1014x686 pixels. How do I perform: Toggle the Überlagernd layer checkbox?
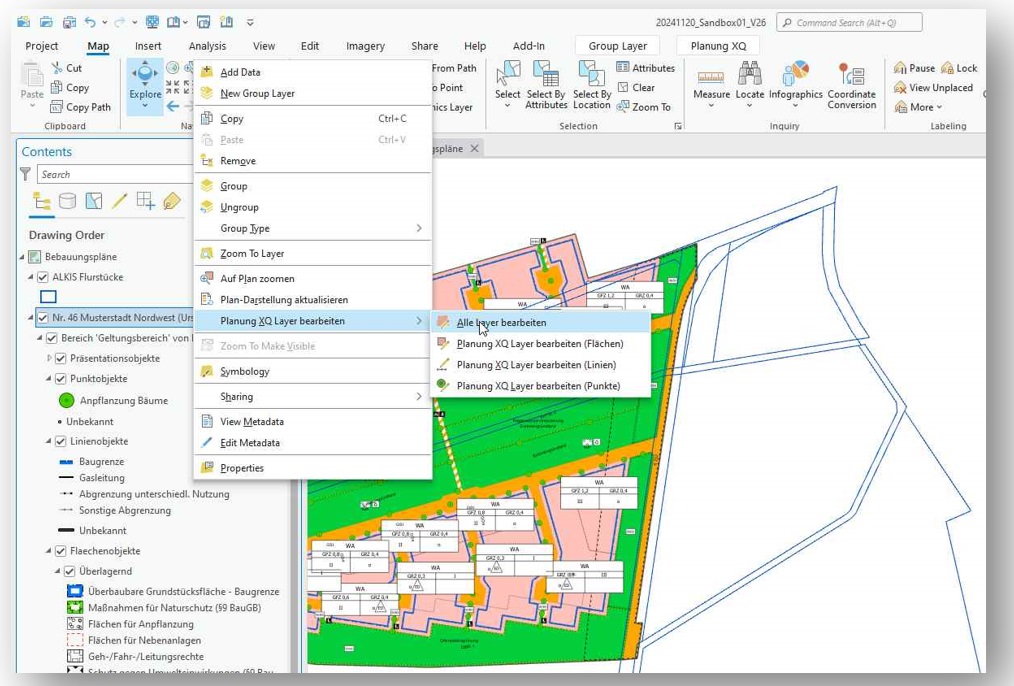(x=70, y=572)
